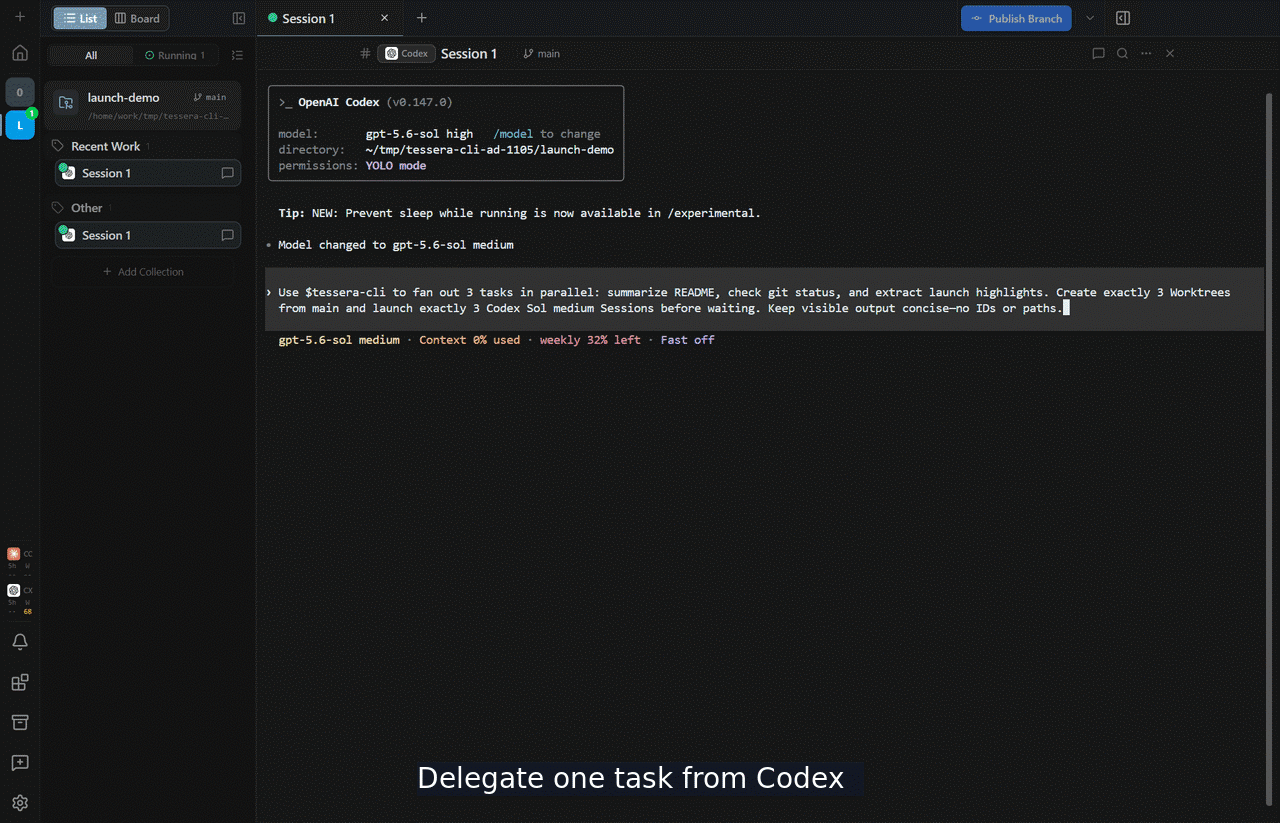The height and width of the screenshot is (823, 1280).
Task: Search within the session
Action: pyautogui.click(x=1122, y=53)
